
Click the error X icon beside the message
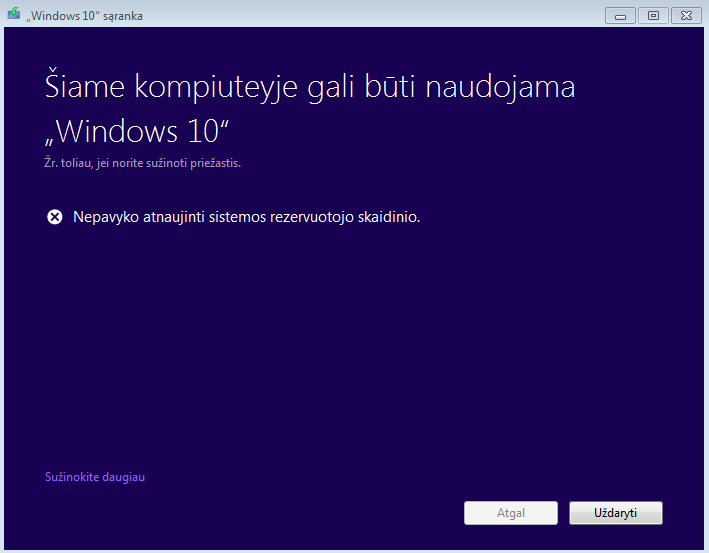(55, 217)
